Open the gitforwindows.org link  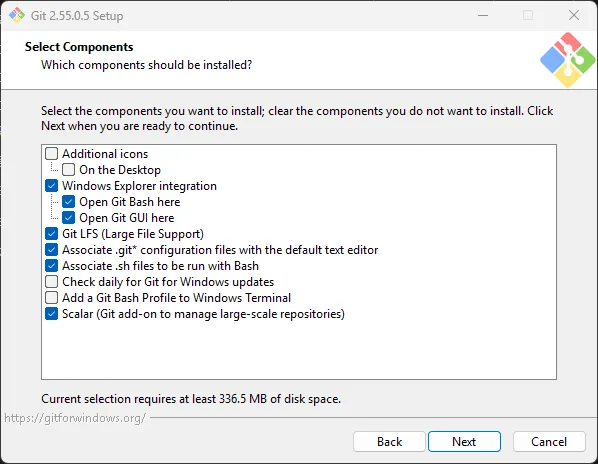(75, 418)
